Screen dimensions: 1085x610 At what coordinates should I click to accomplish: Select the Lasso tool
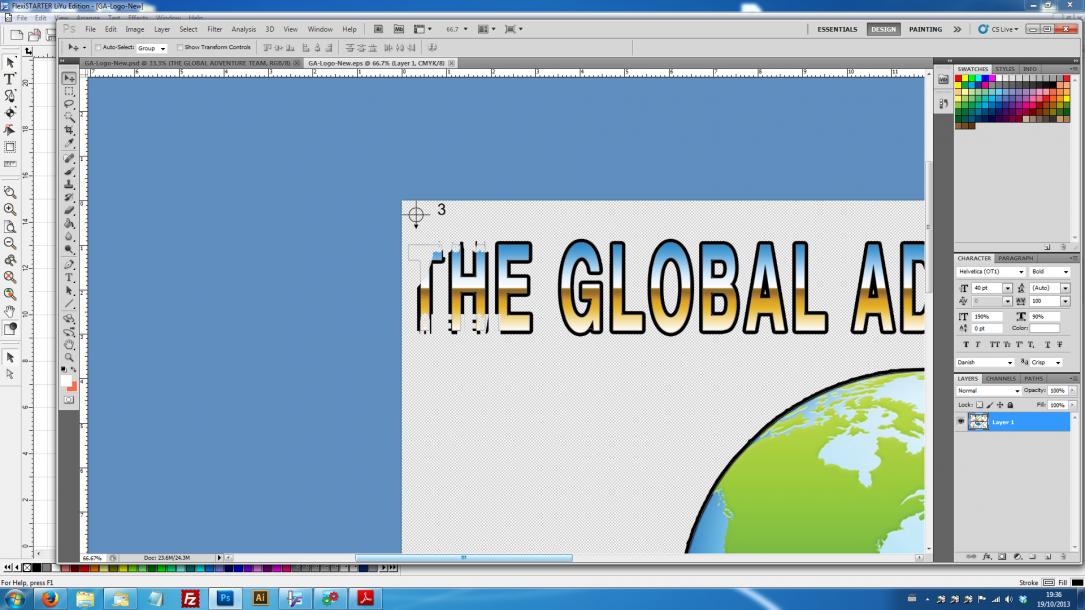pos(69,104)
